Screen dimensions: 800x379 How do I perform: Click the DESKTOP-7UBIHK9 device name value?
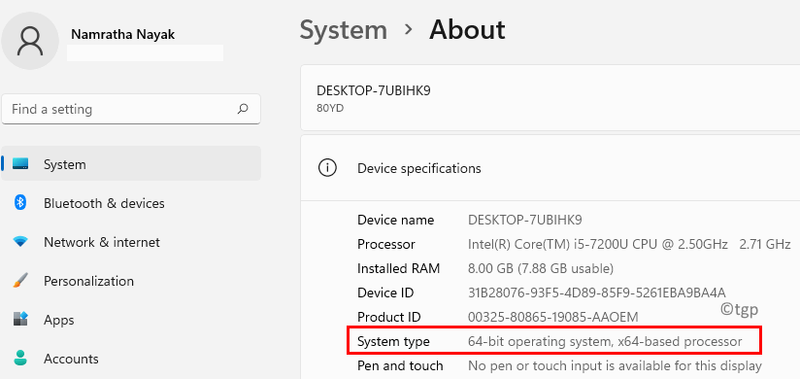click(x=525, y=220)
